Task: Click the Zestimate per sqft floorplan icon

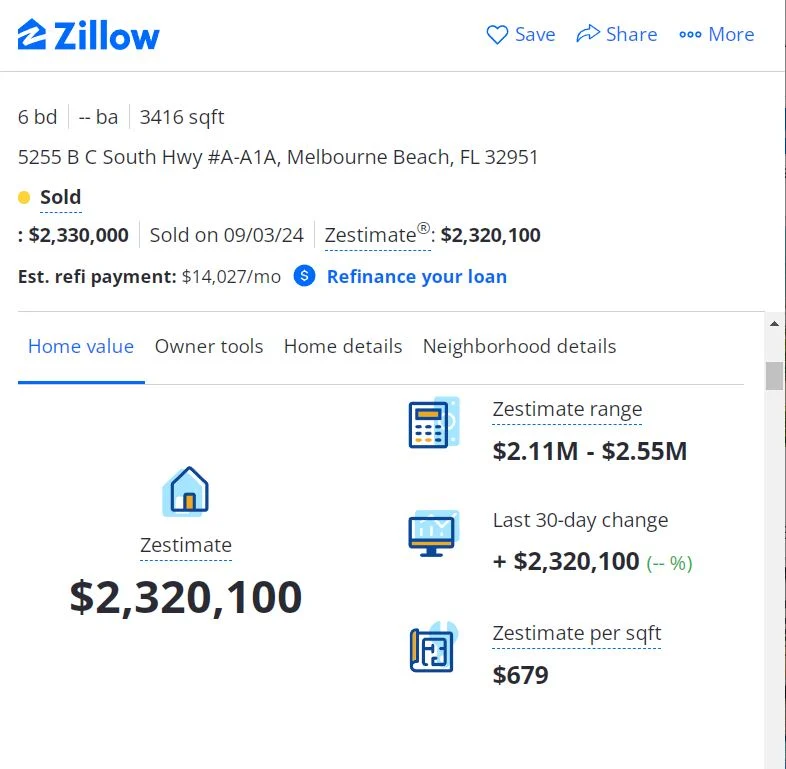Action: 433,648
